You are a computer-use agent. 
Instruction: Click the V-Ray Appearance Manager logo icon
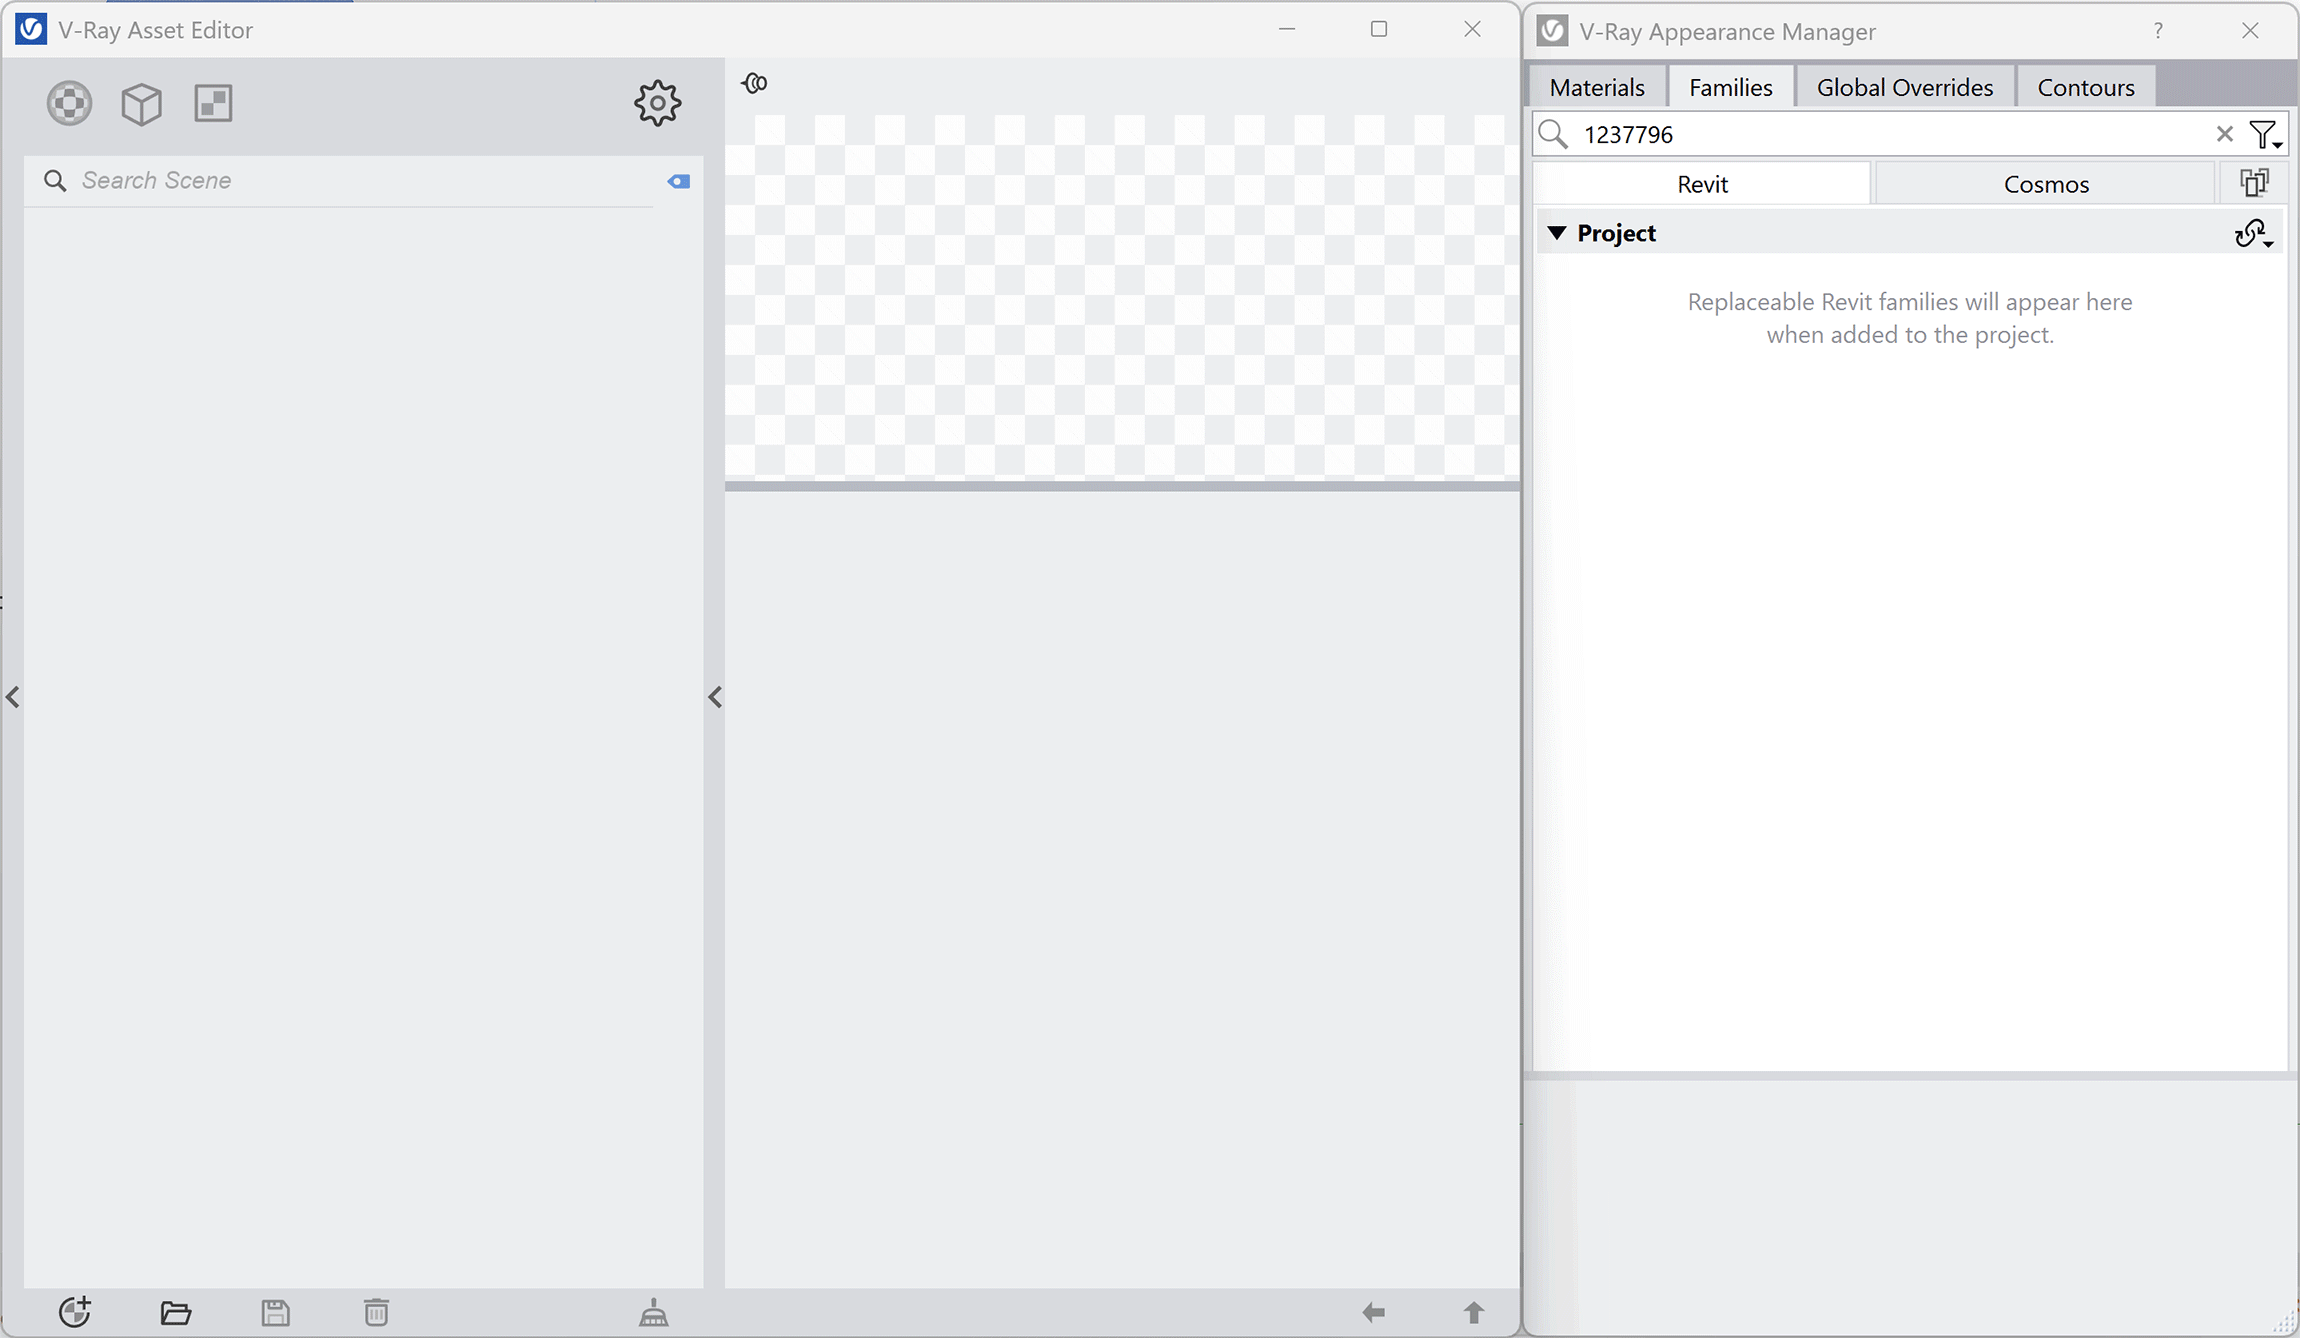pyautogui.click(x=1552, y=31)
